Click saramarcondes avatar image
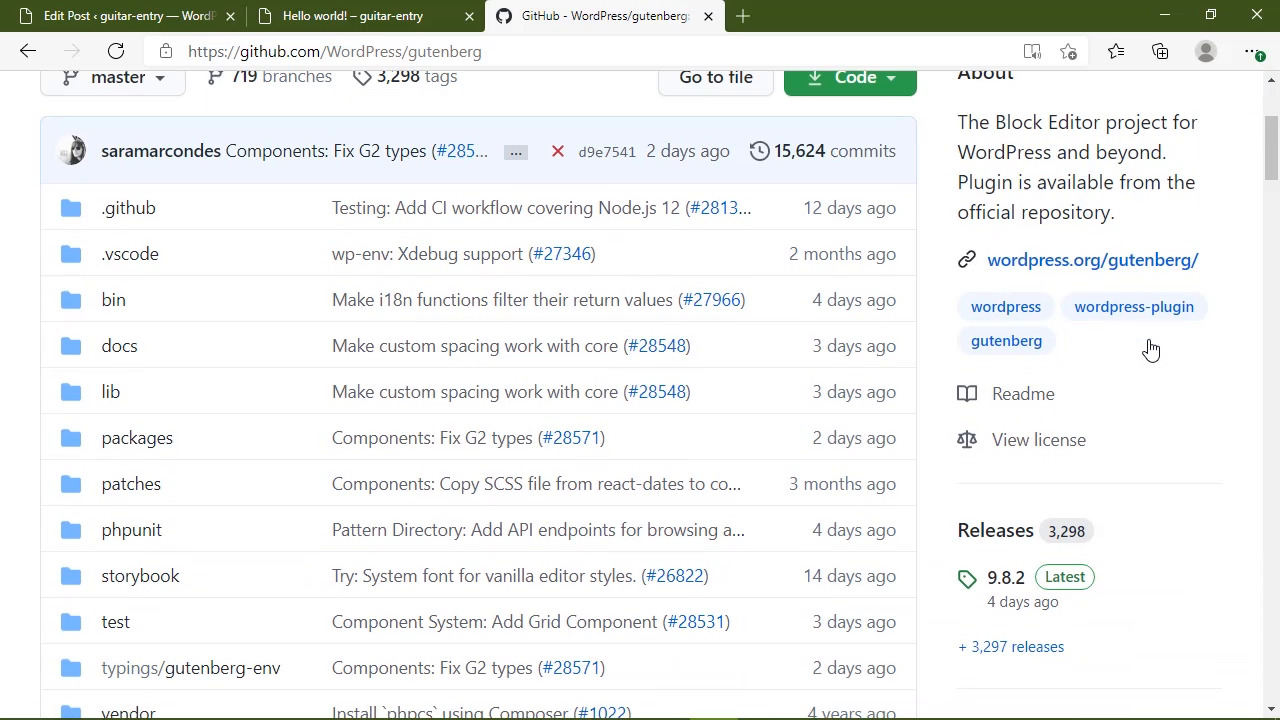 72,151
